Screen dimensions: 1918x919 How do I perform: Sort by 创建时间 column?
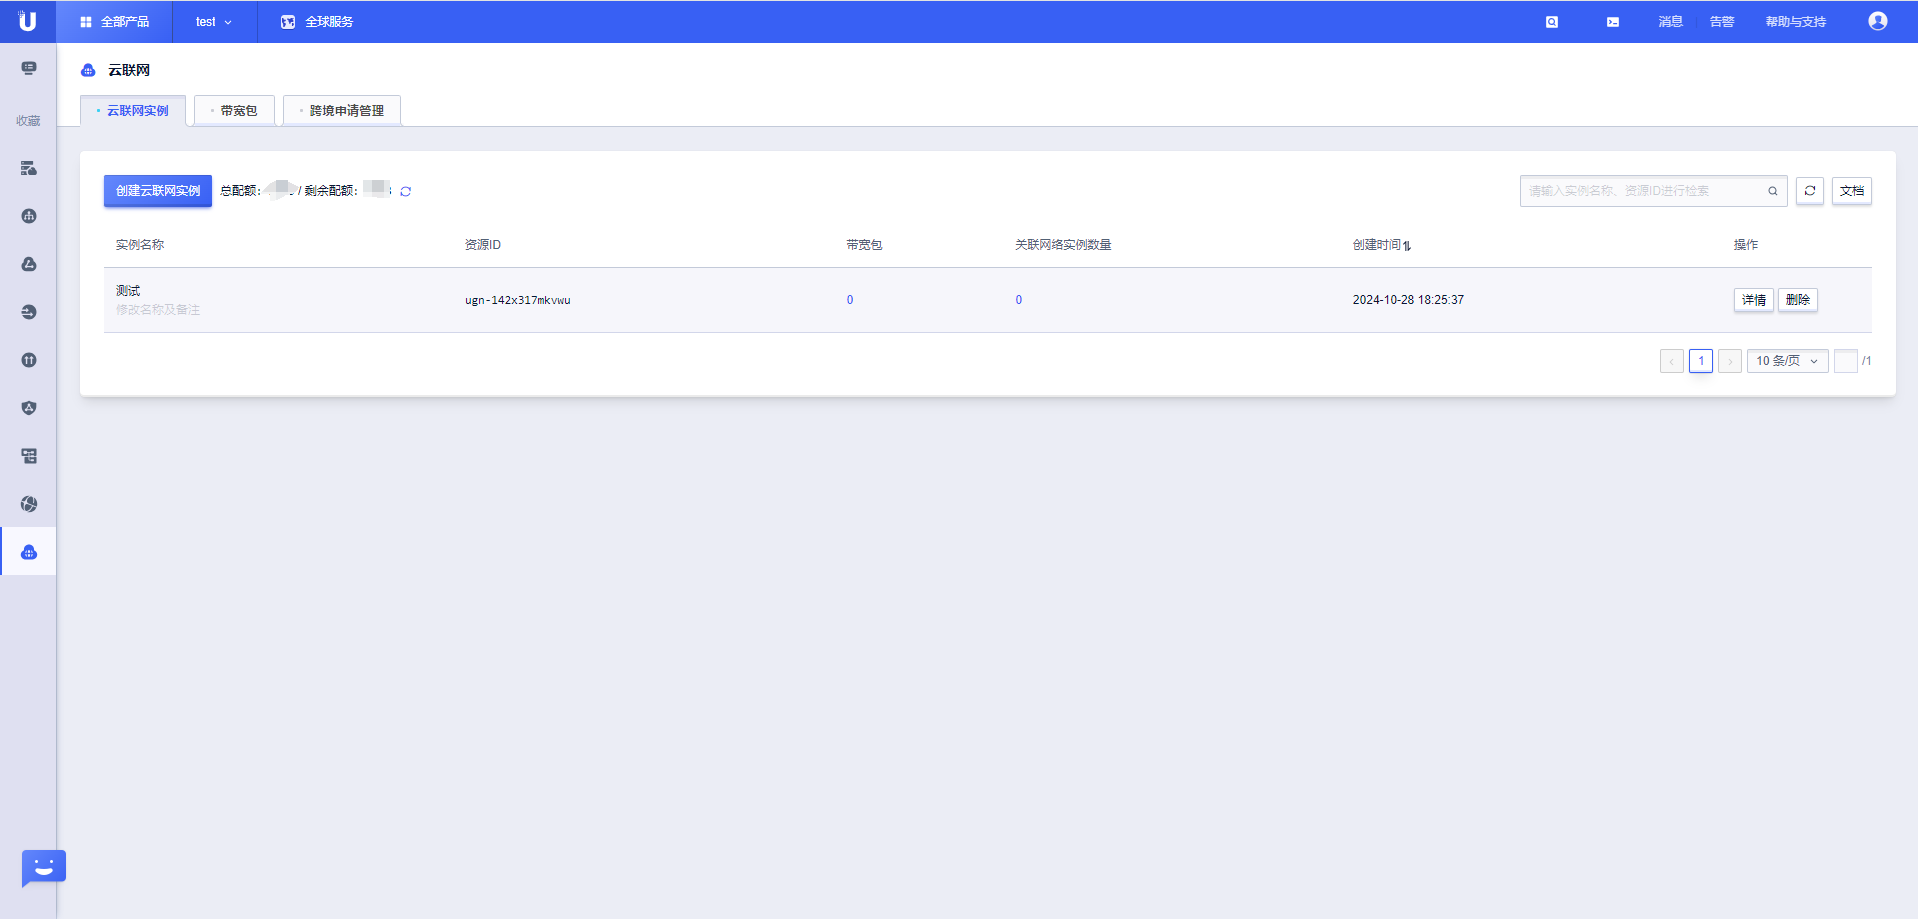(1382, 245)
